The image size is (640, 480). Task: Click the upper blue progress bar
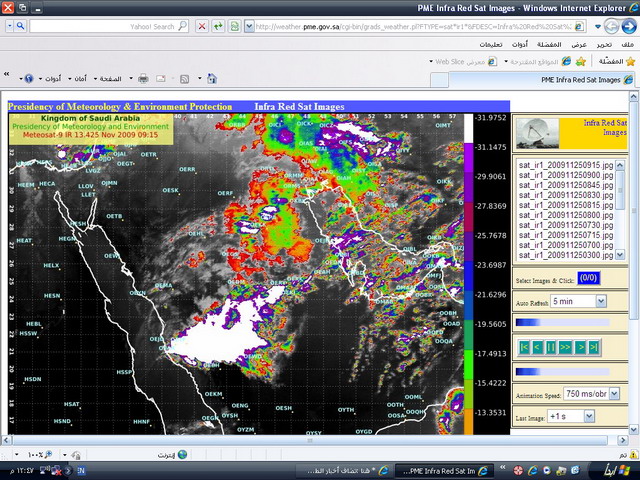tap(562, 322)
